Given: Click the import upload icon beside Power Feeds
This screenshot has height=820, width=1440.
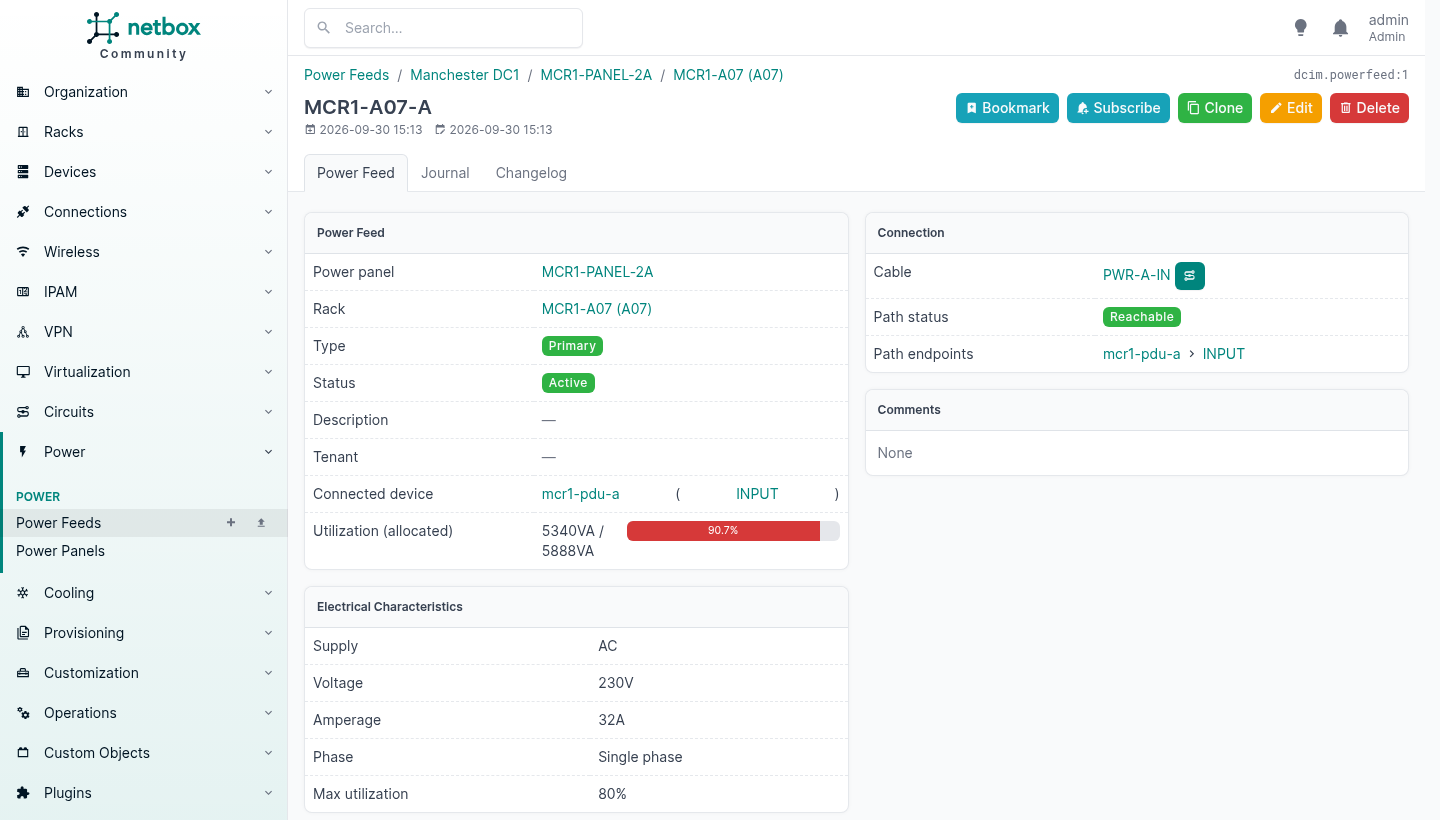Looking at the screenshot, I should [261, 522].
